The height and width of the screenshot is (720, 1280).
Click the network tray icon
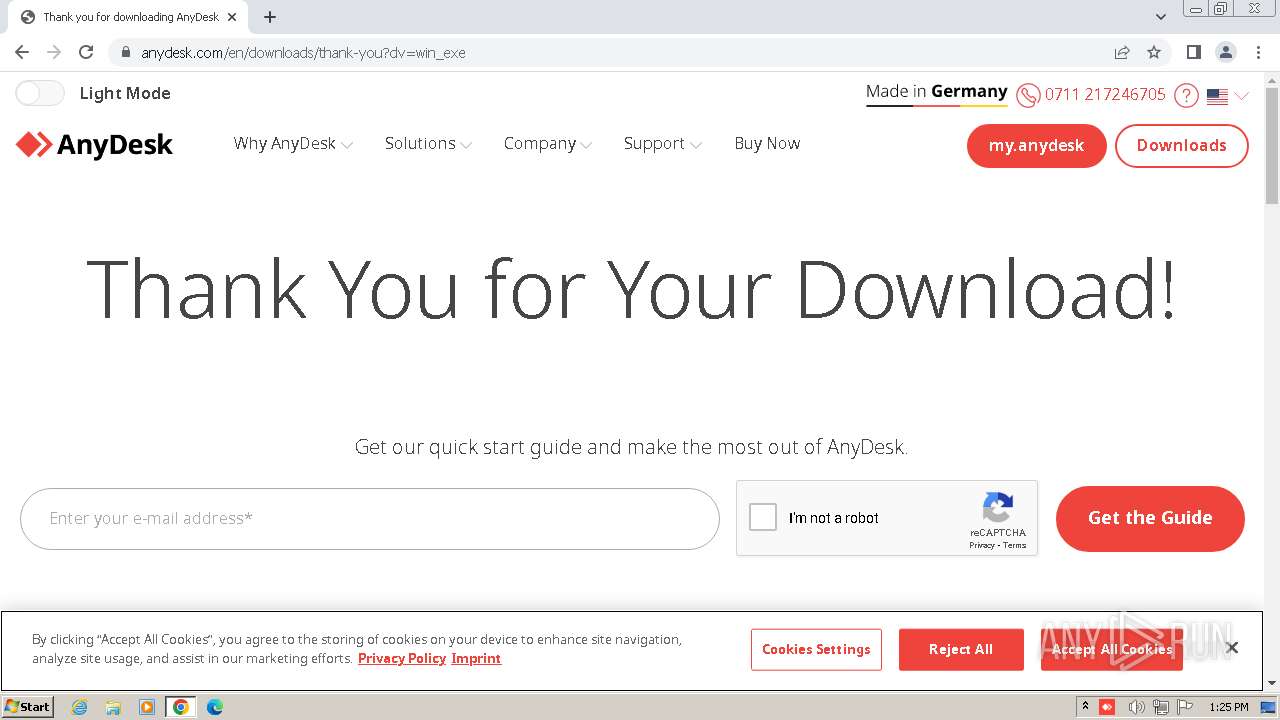coord(1161,707)
